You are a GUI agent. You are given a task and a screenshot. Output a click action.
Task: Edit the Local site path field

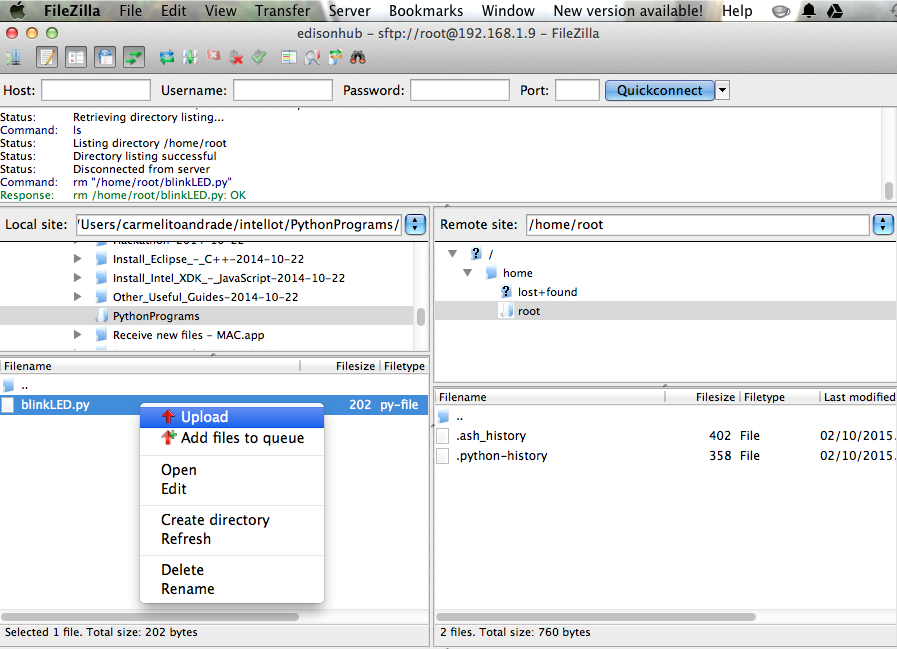pyautogui.click(x=239, y=224)
